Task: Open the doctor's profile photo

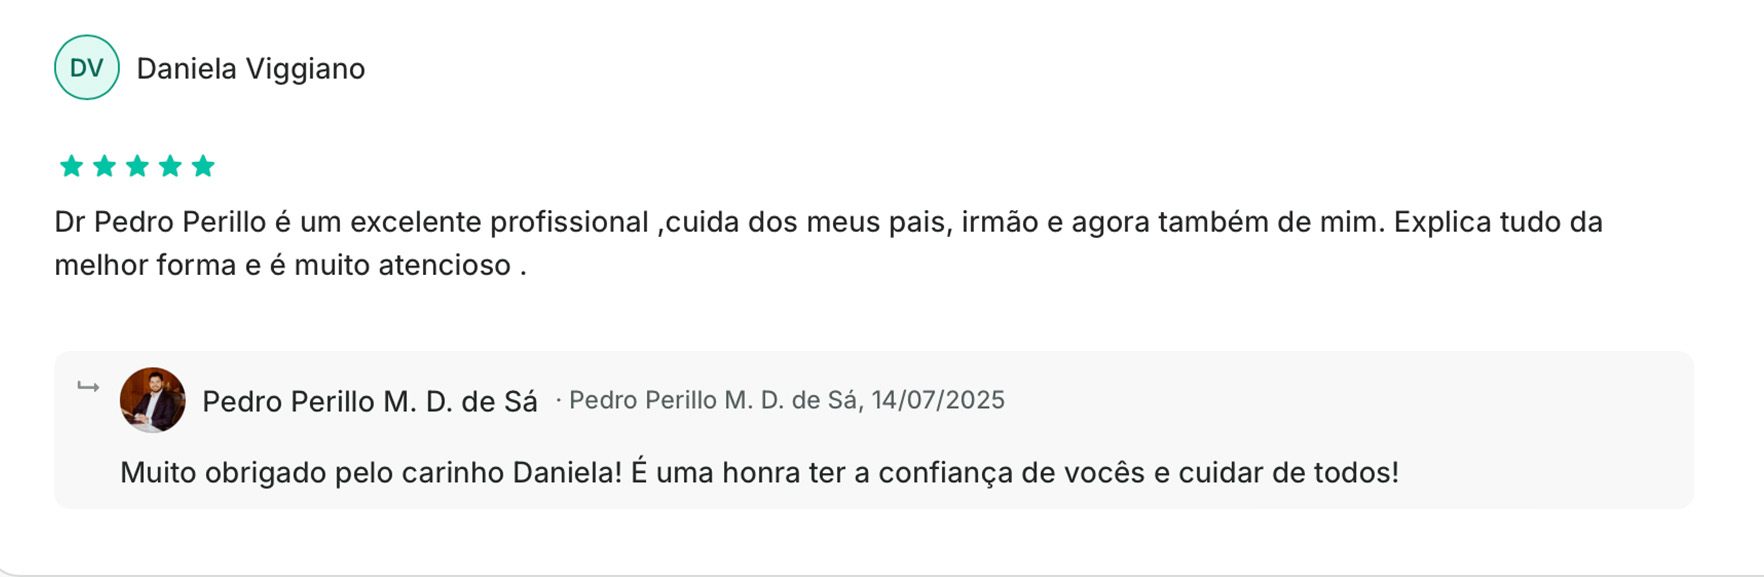Action: [153, 400]
